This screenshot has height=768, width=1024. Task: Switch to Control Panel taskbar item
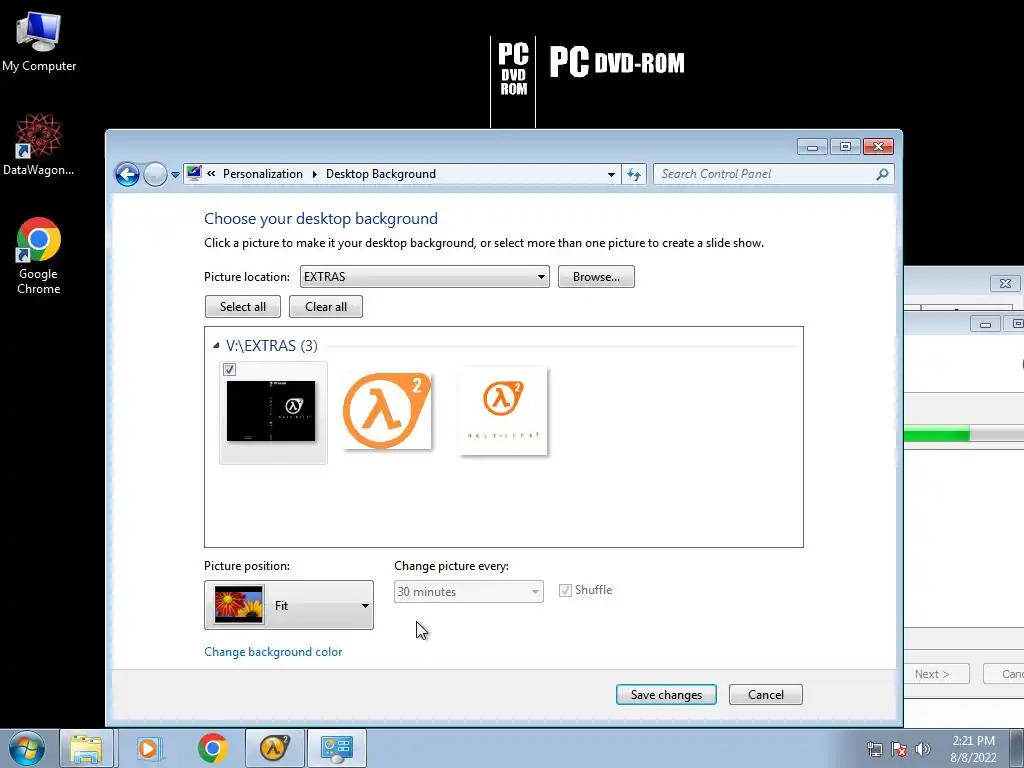coord(337,748)
